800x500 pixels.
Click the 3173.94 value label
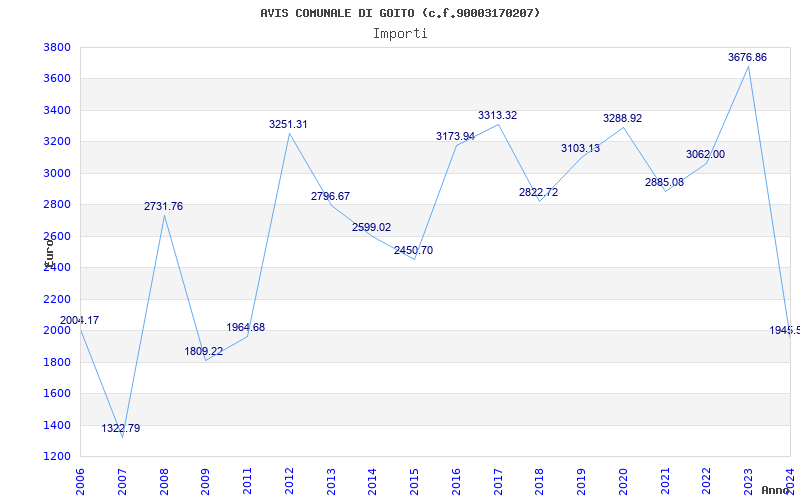(455, 136)
